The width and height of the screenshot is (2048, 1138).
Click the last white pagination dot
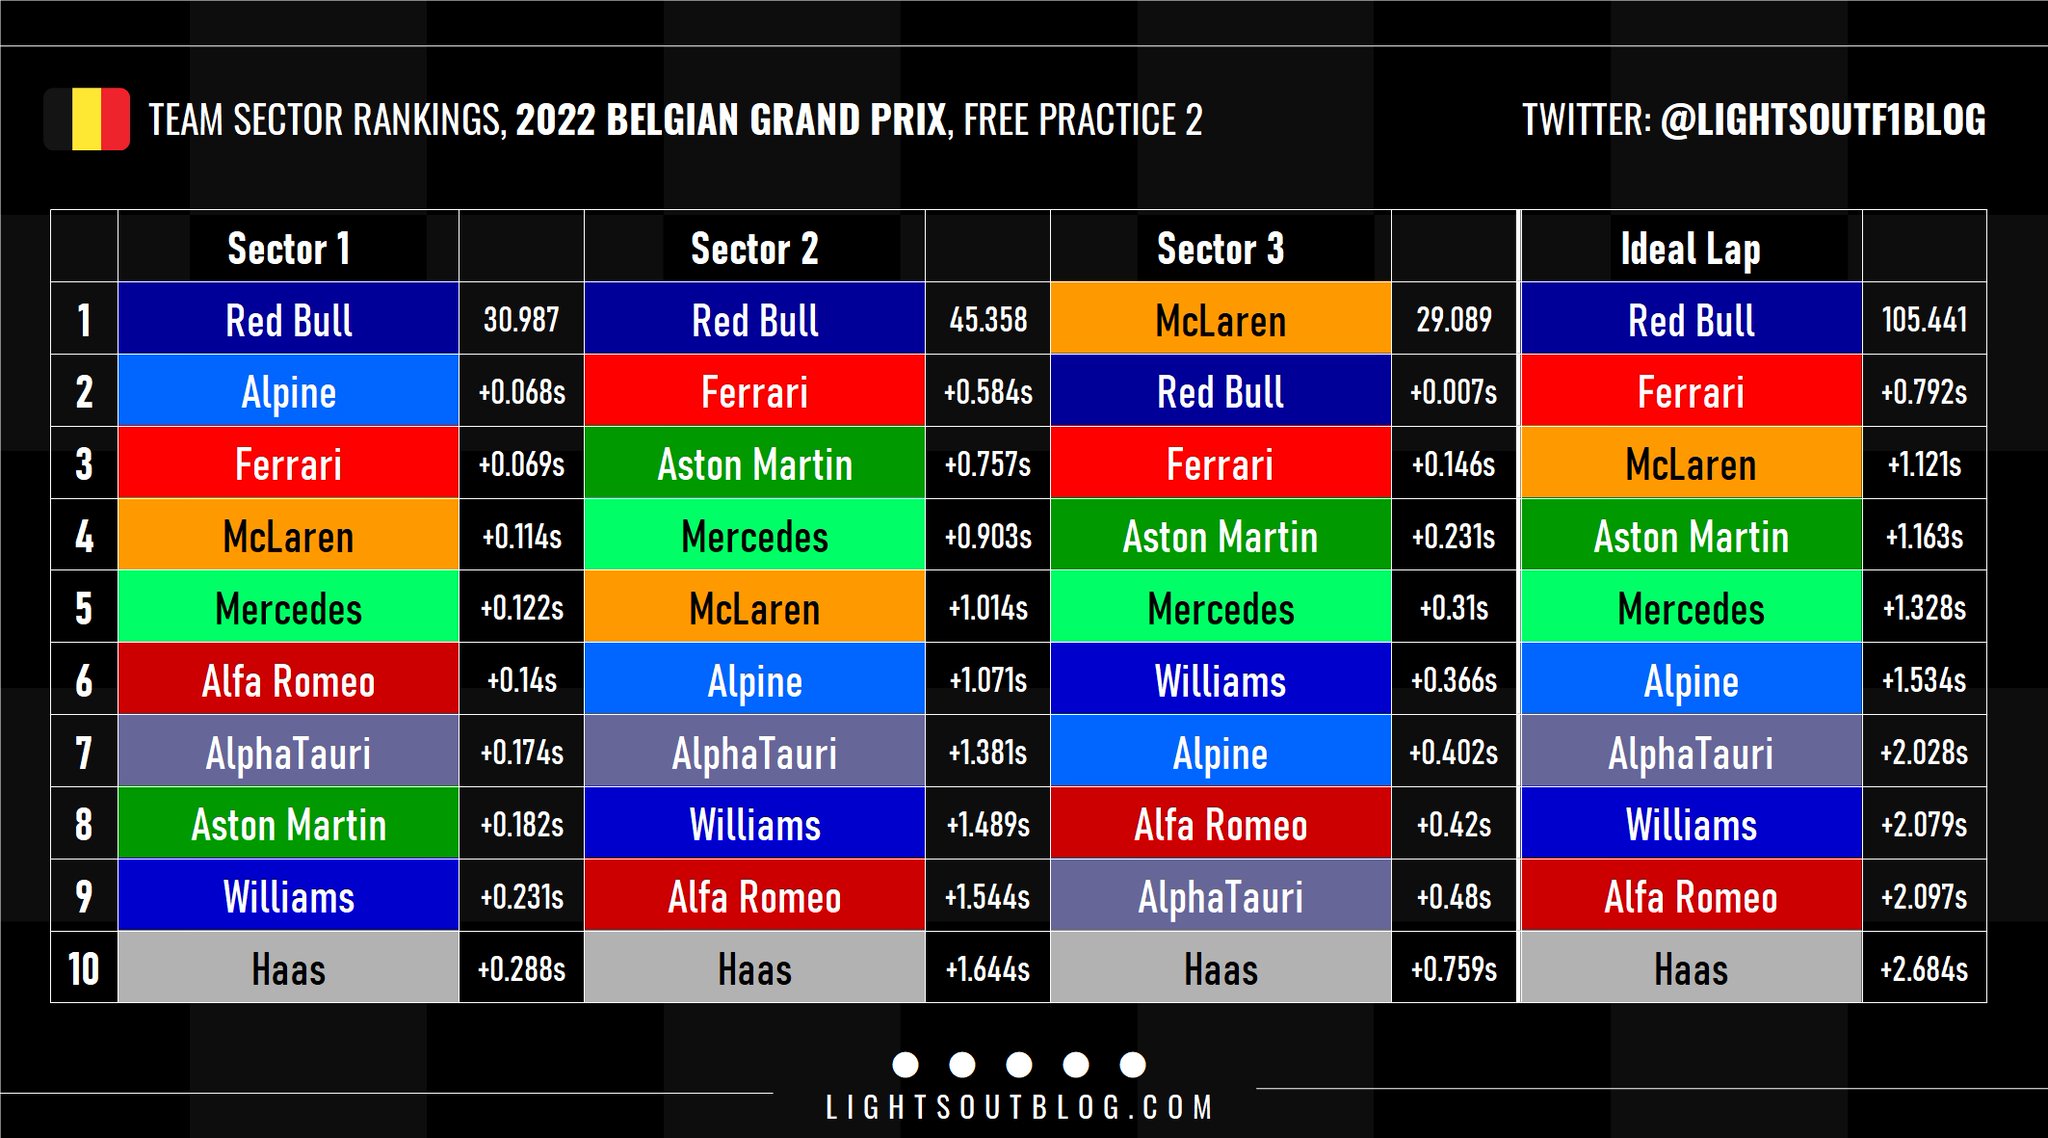(x=1133, y=1065)
